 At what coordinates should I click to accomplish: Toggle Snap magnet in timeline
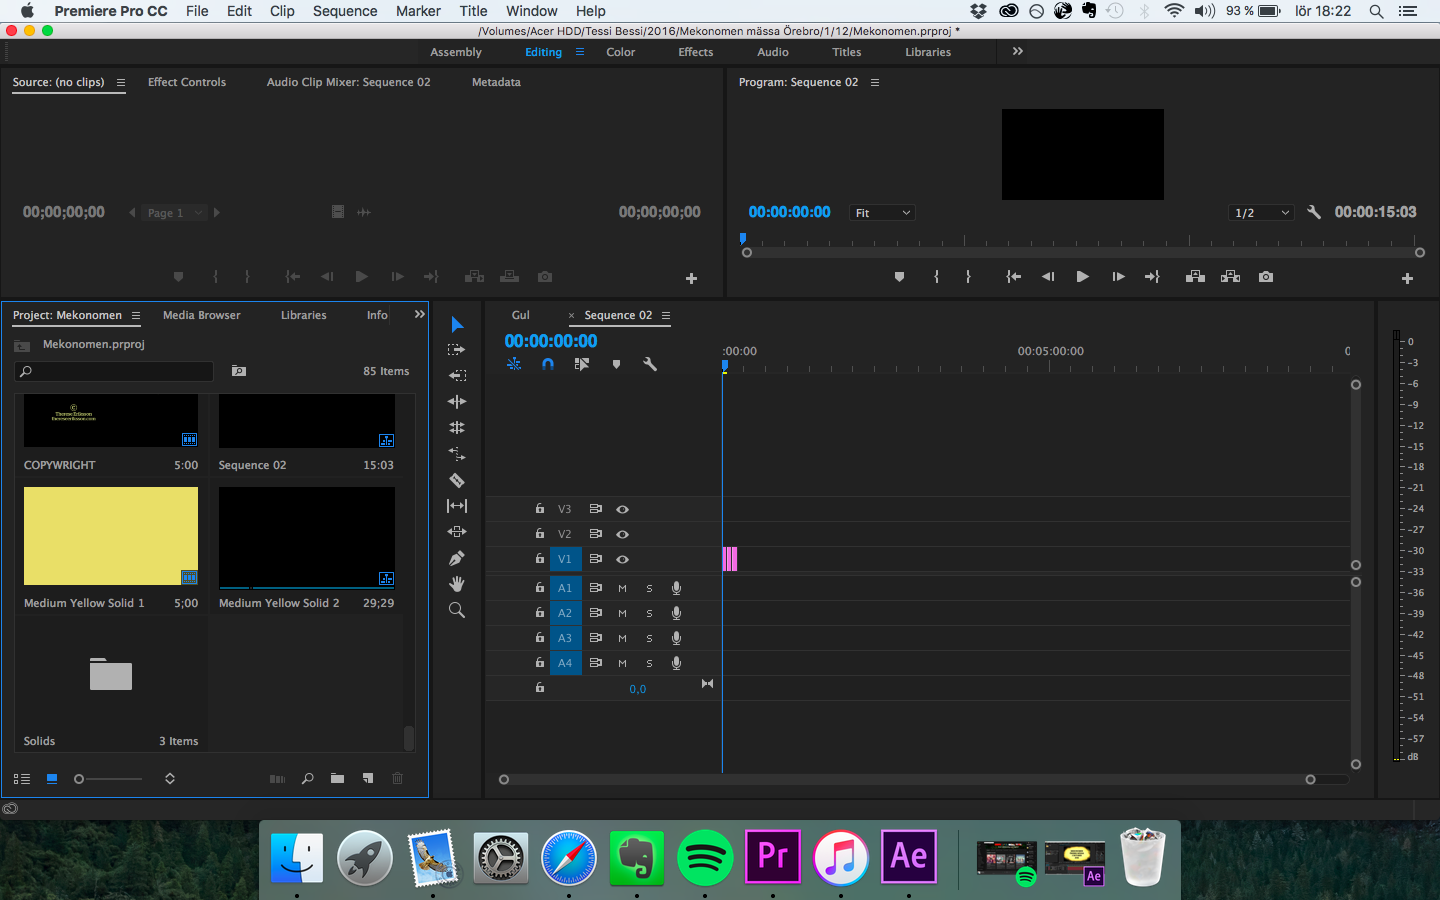coord(548,365)
